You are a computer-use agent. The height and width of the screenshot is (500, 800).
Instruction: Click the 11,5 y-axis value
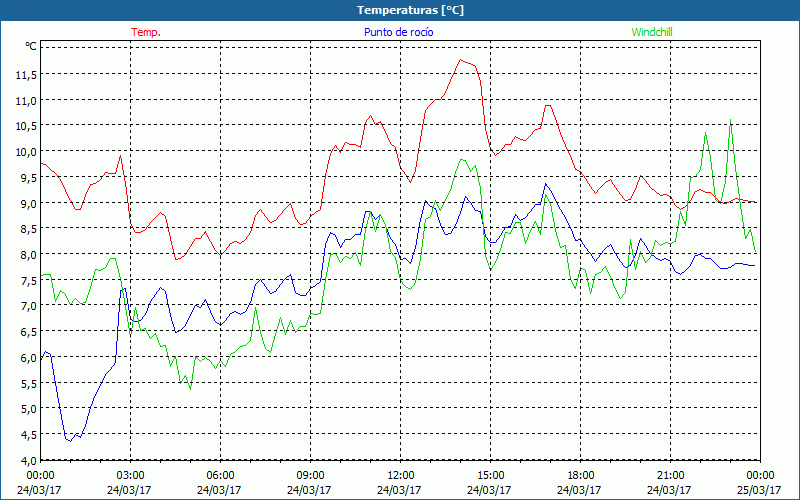(x=26, y=75)
